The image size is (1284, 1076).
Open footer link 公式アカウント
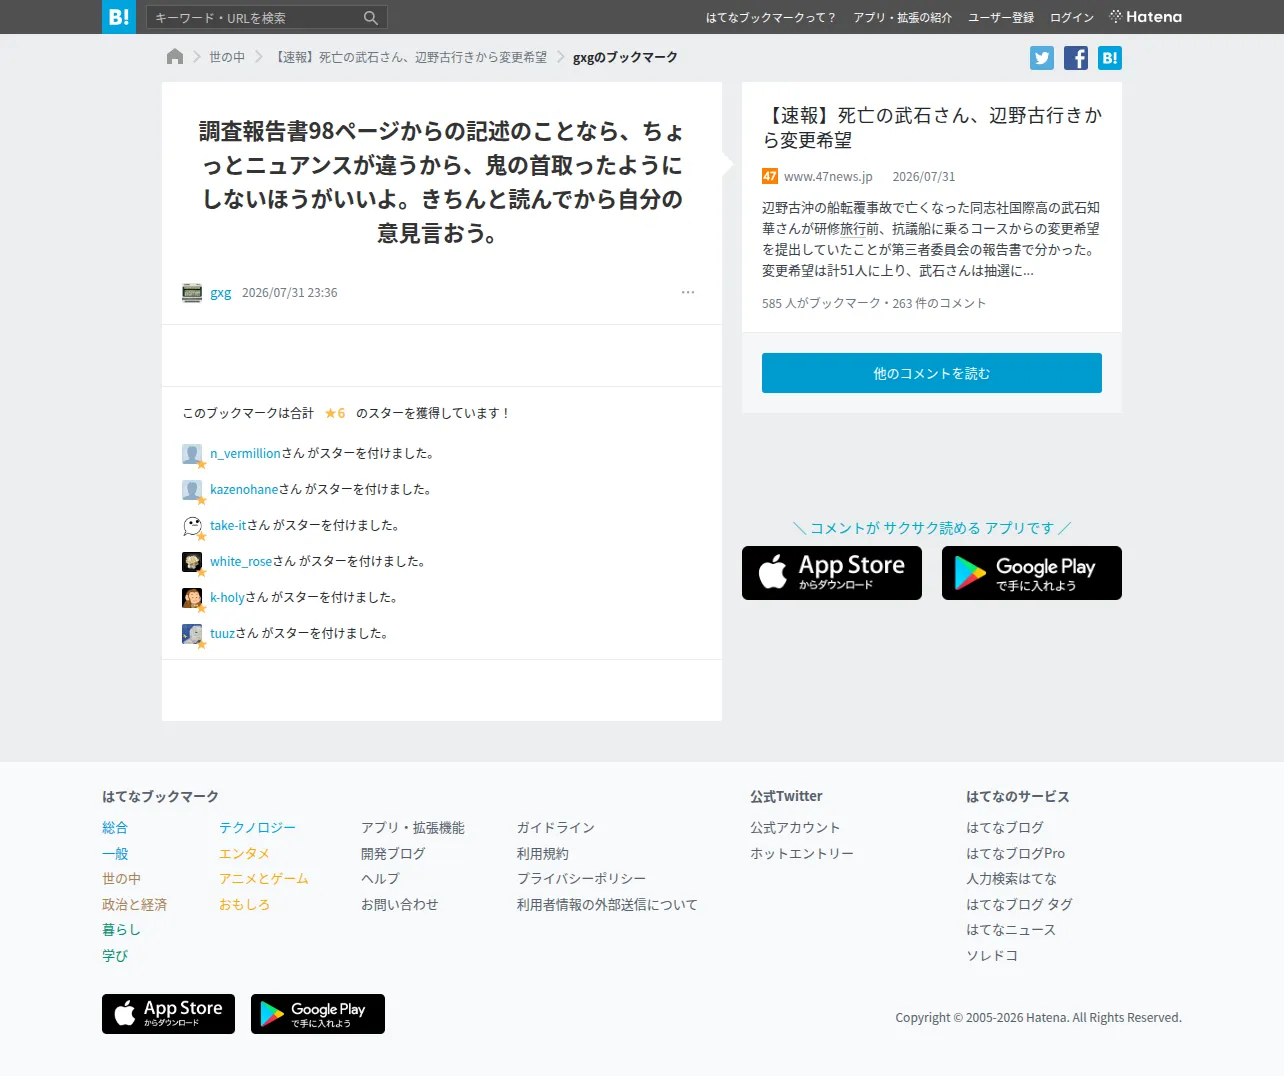coord(795,828)
